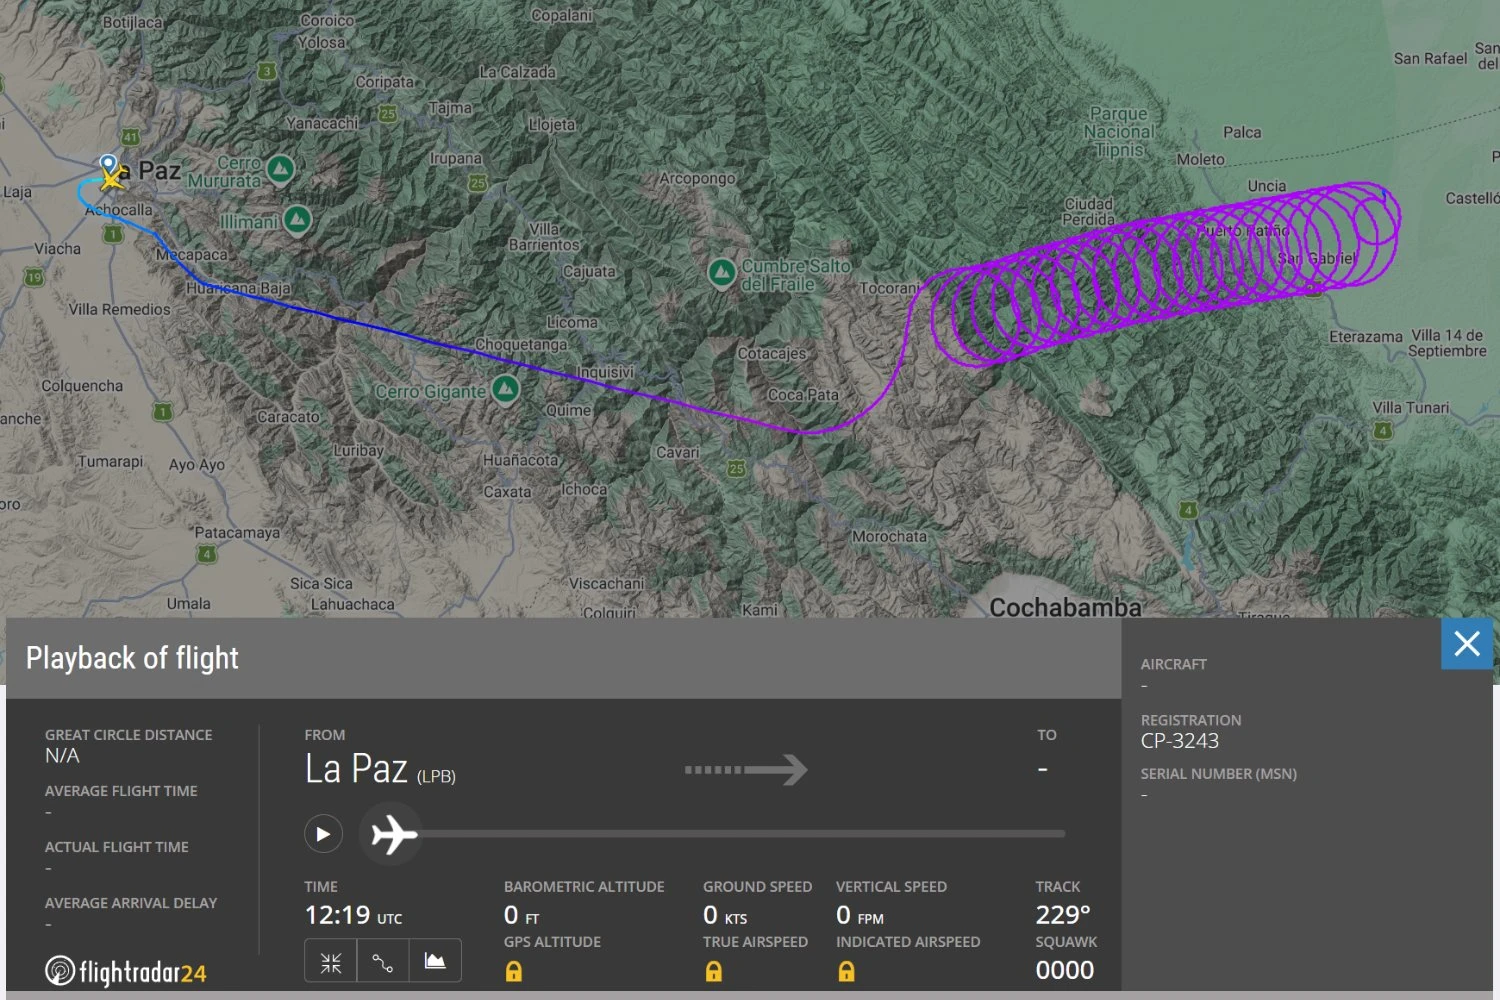Click the Illimani mountain peak icon
The width and height of the screenshot is (1500, 1000).
click(297, 218)
